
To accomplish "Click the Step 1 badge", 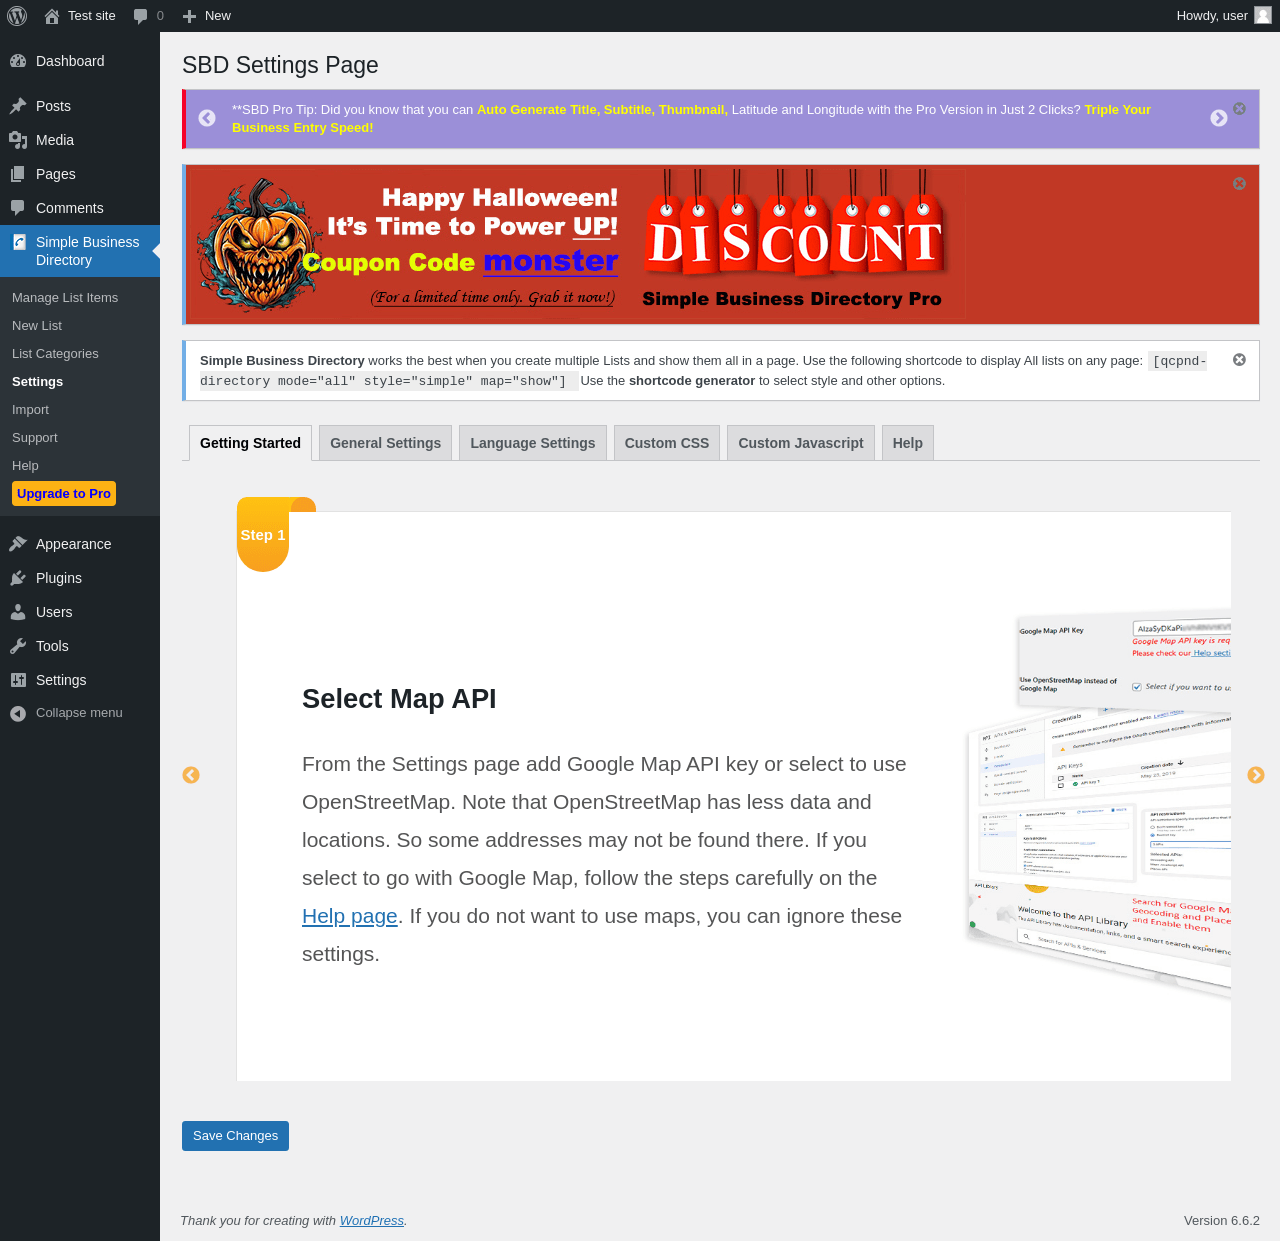I will [263, 535].
